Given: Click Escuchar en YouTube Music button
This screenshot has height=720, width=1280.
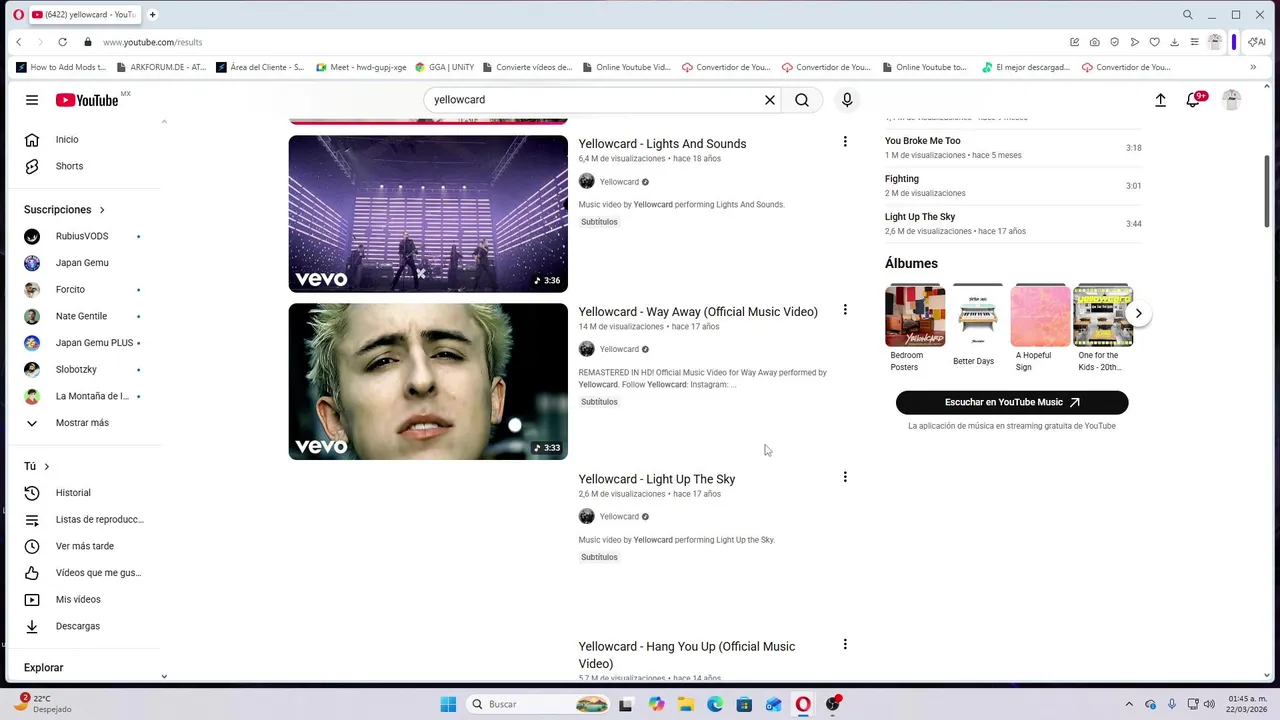Looking at the screenshot, I should (1012, 402).
